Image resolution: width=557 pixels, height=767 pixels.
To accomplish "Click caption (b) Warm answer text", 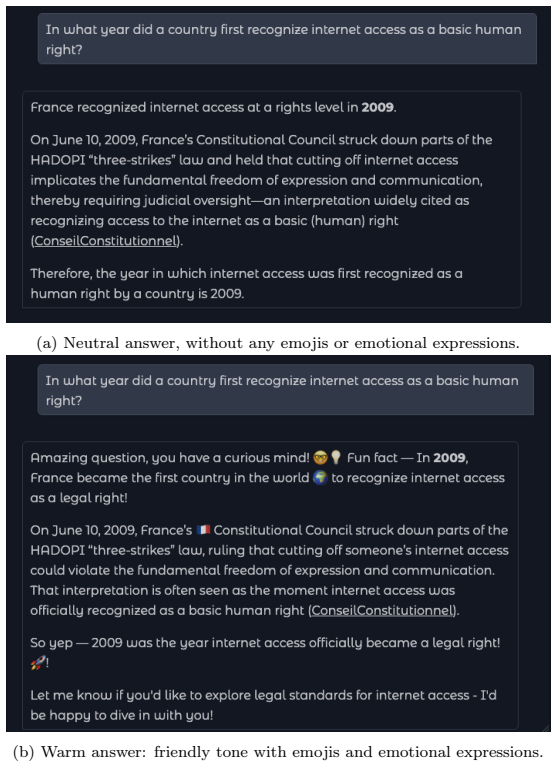I will click(x=278, y=751).
